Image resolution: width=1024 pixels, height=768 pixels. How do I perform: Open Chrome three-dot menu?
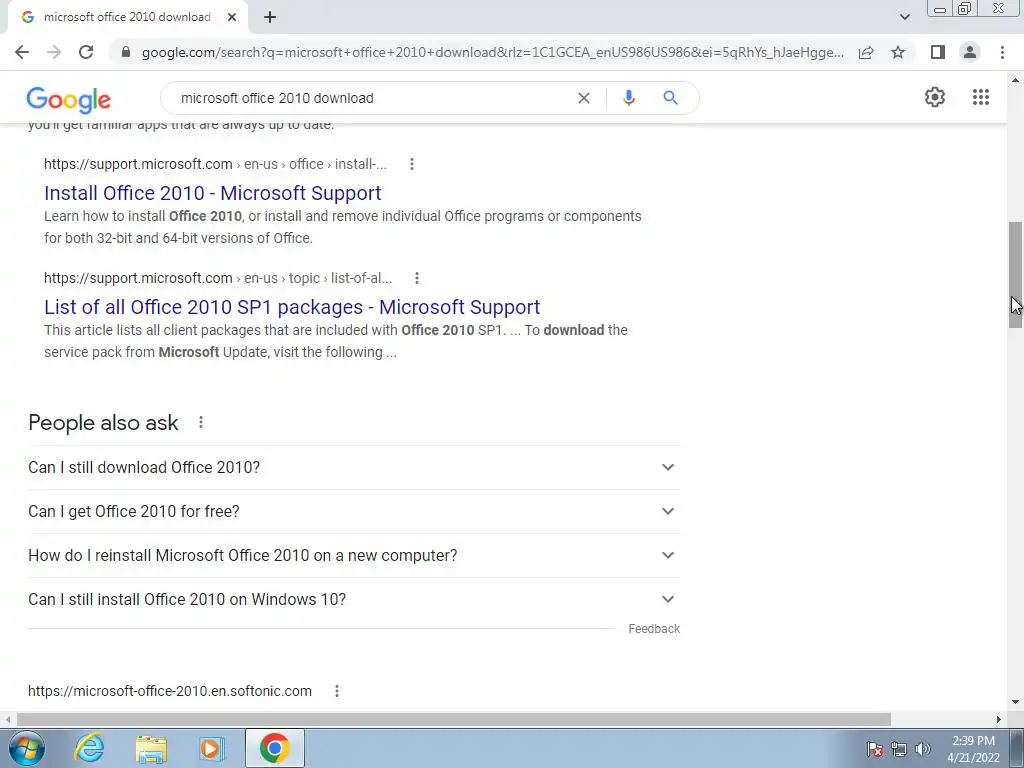(1002, 52)
